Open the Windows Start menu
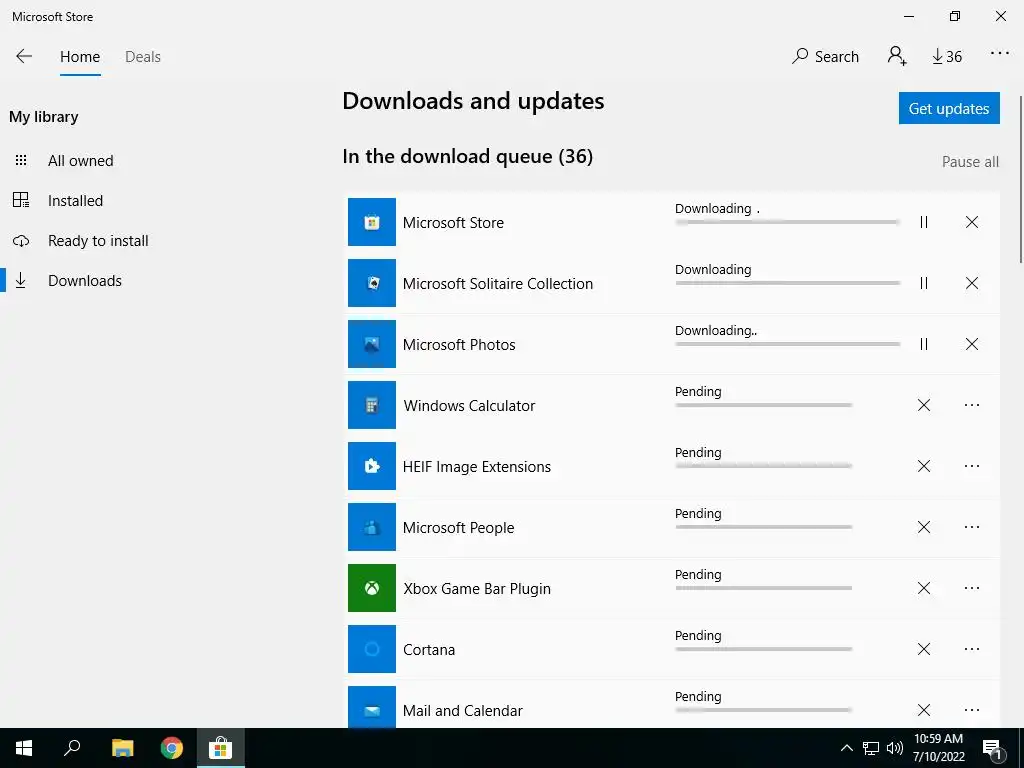This screenshot has height=768, width=1024. (24, 748)
